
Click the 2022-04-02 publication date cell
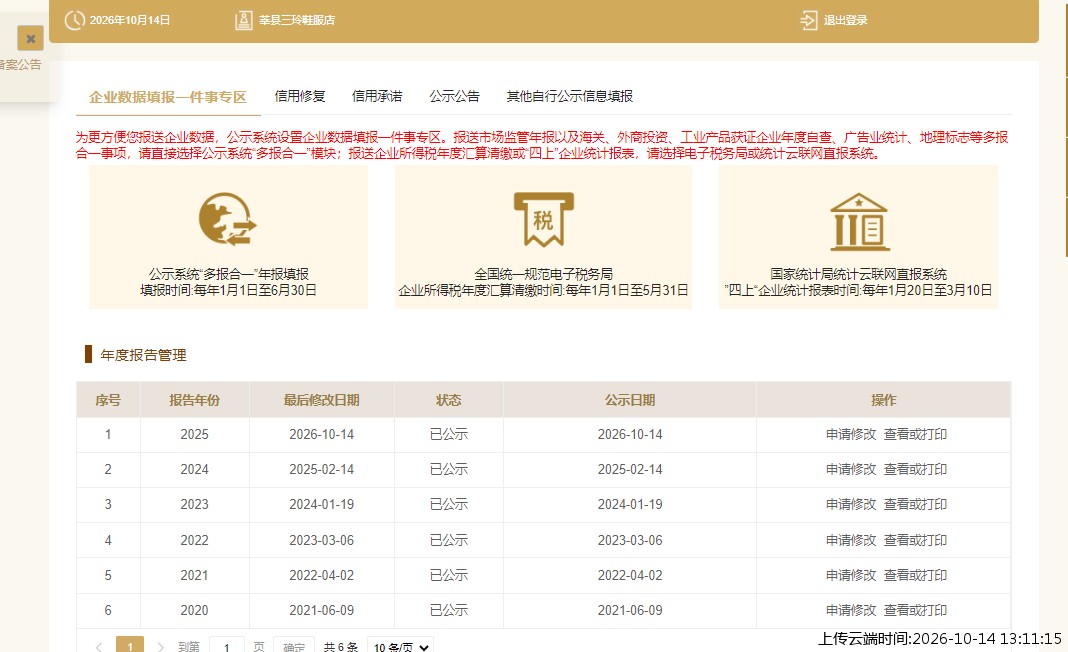tap(630, 576)
